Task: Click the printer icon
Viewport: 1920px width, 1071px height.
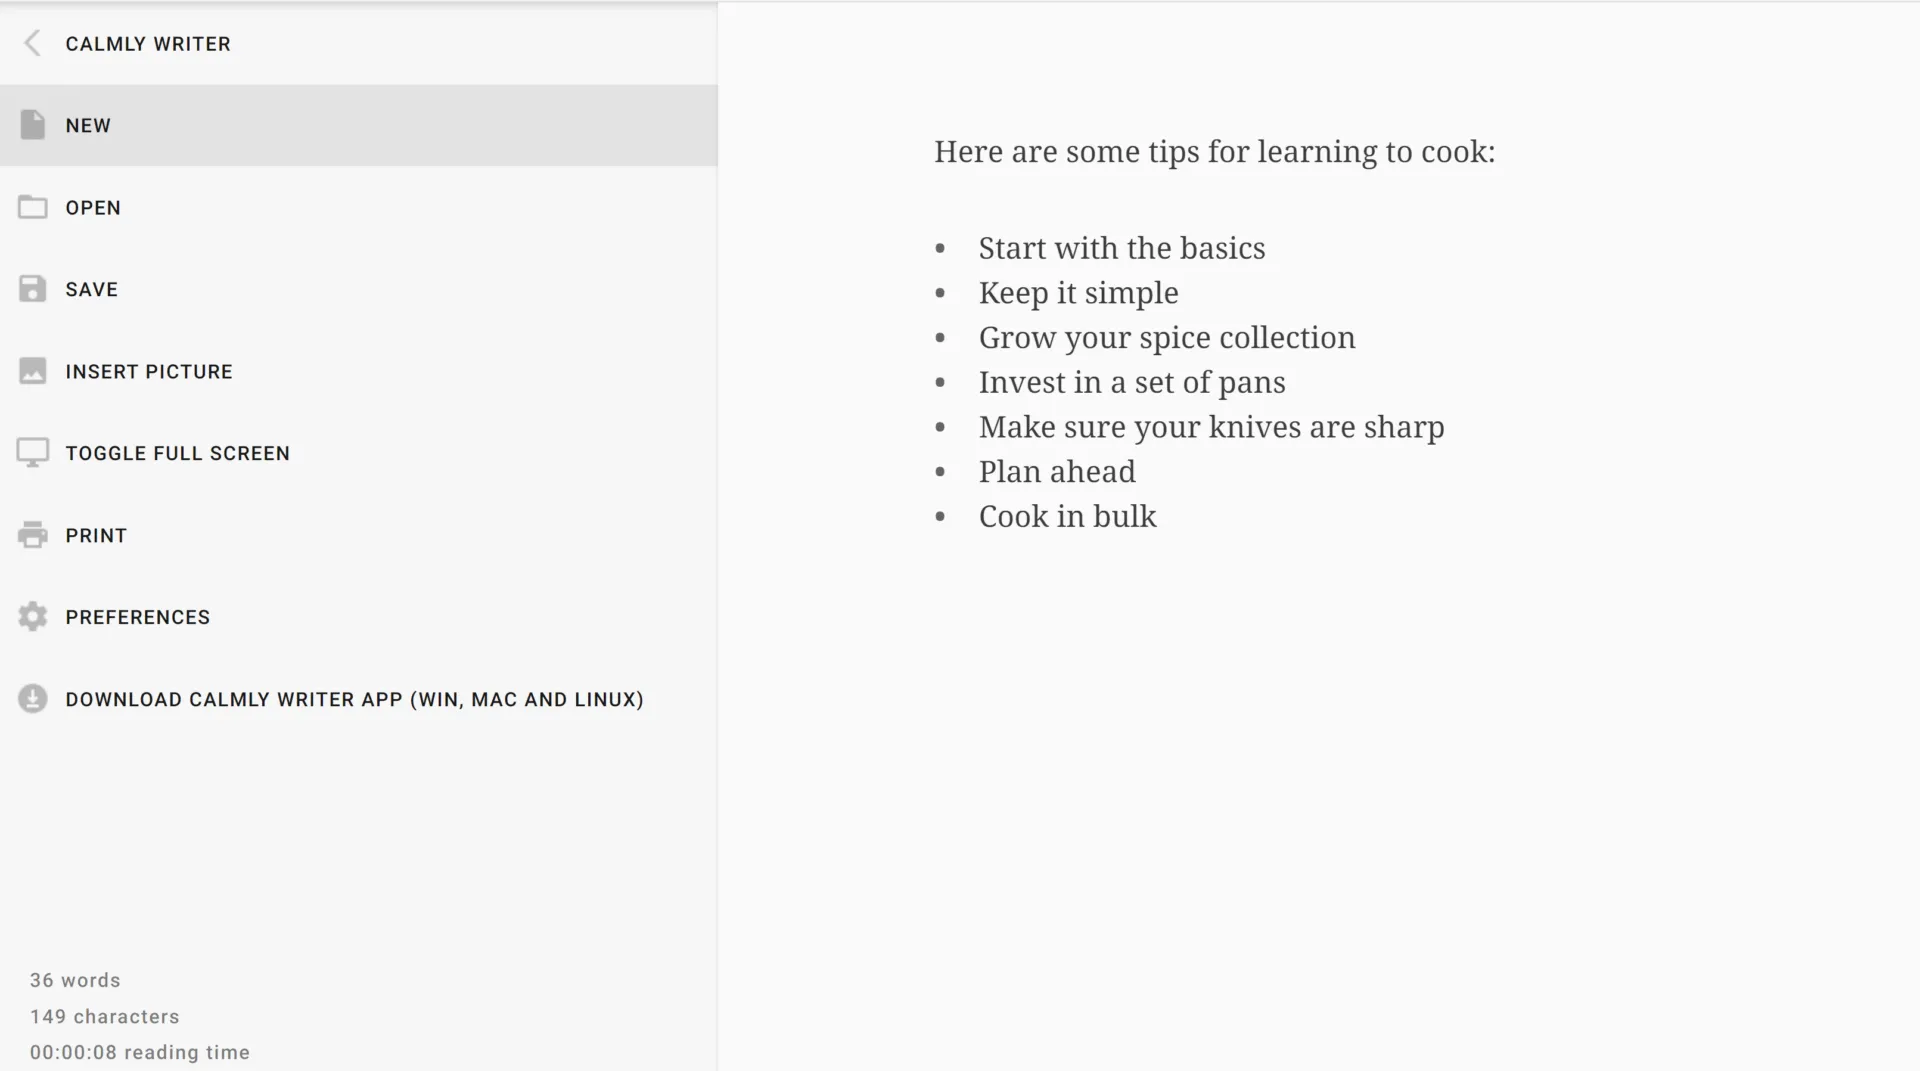Action: pyautogui.click(x=32, y=535)
